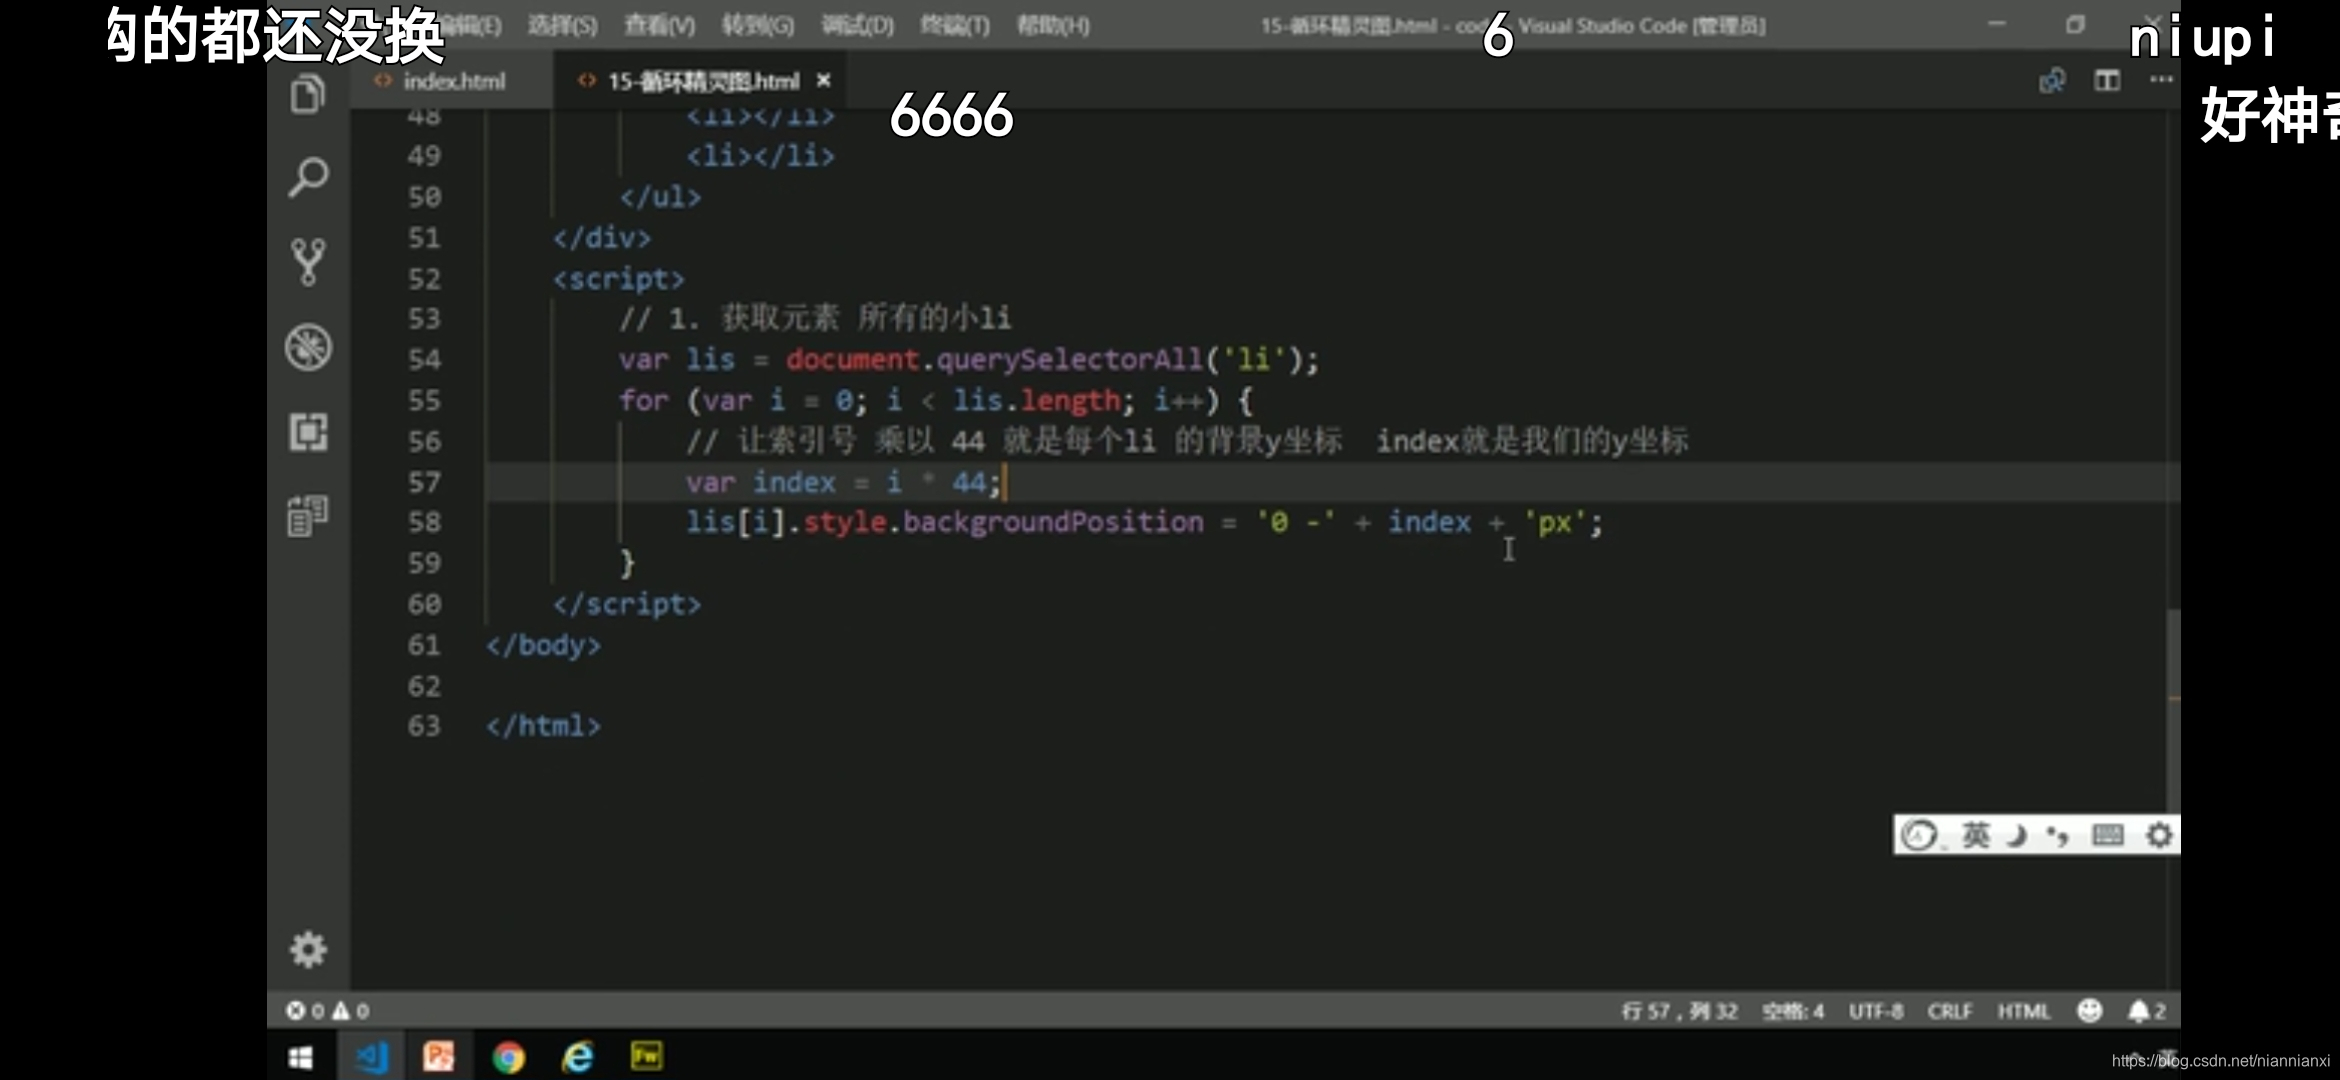Open Source Control view in activity bar
This screenshot has width=2340, height=1080.
point(308,262)
